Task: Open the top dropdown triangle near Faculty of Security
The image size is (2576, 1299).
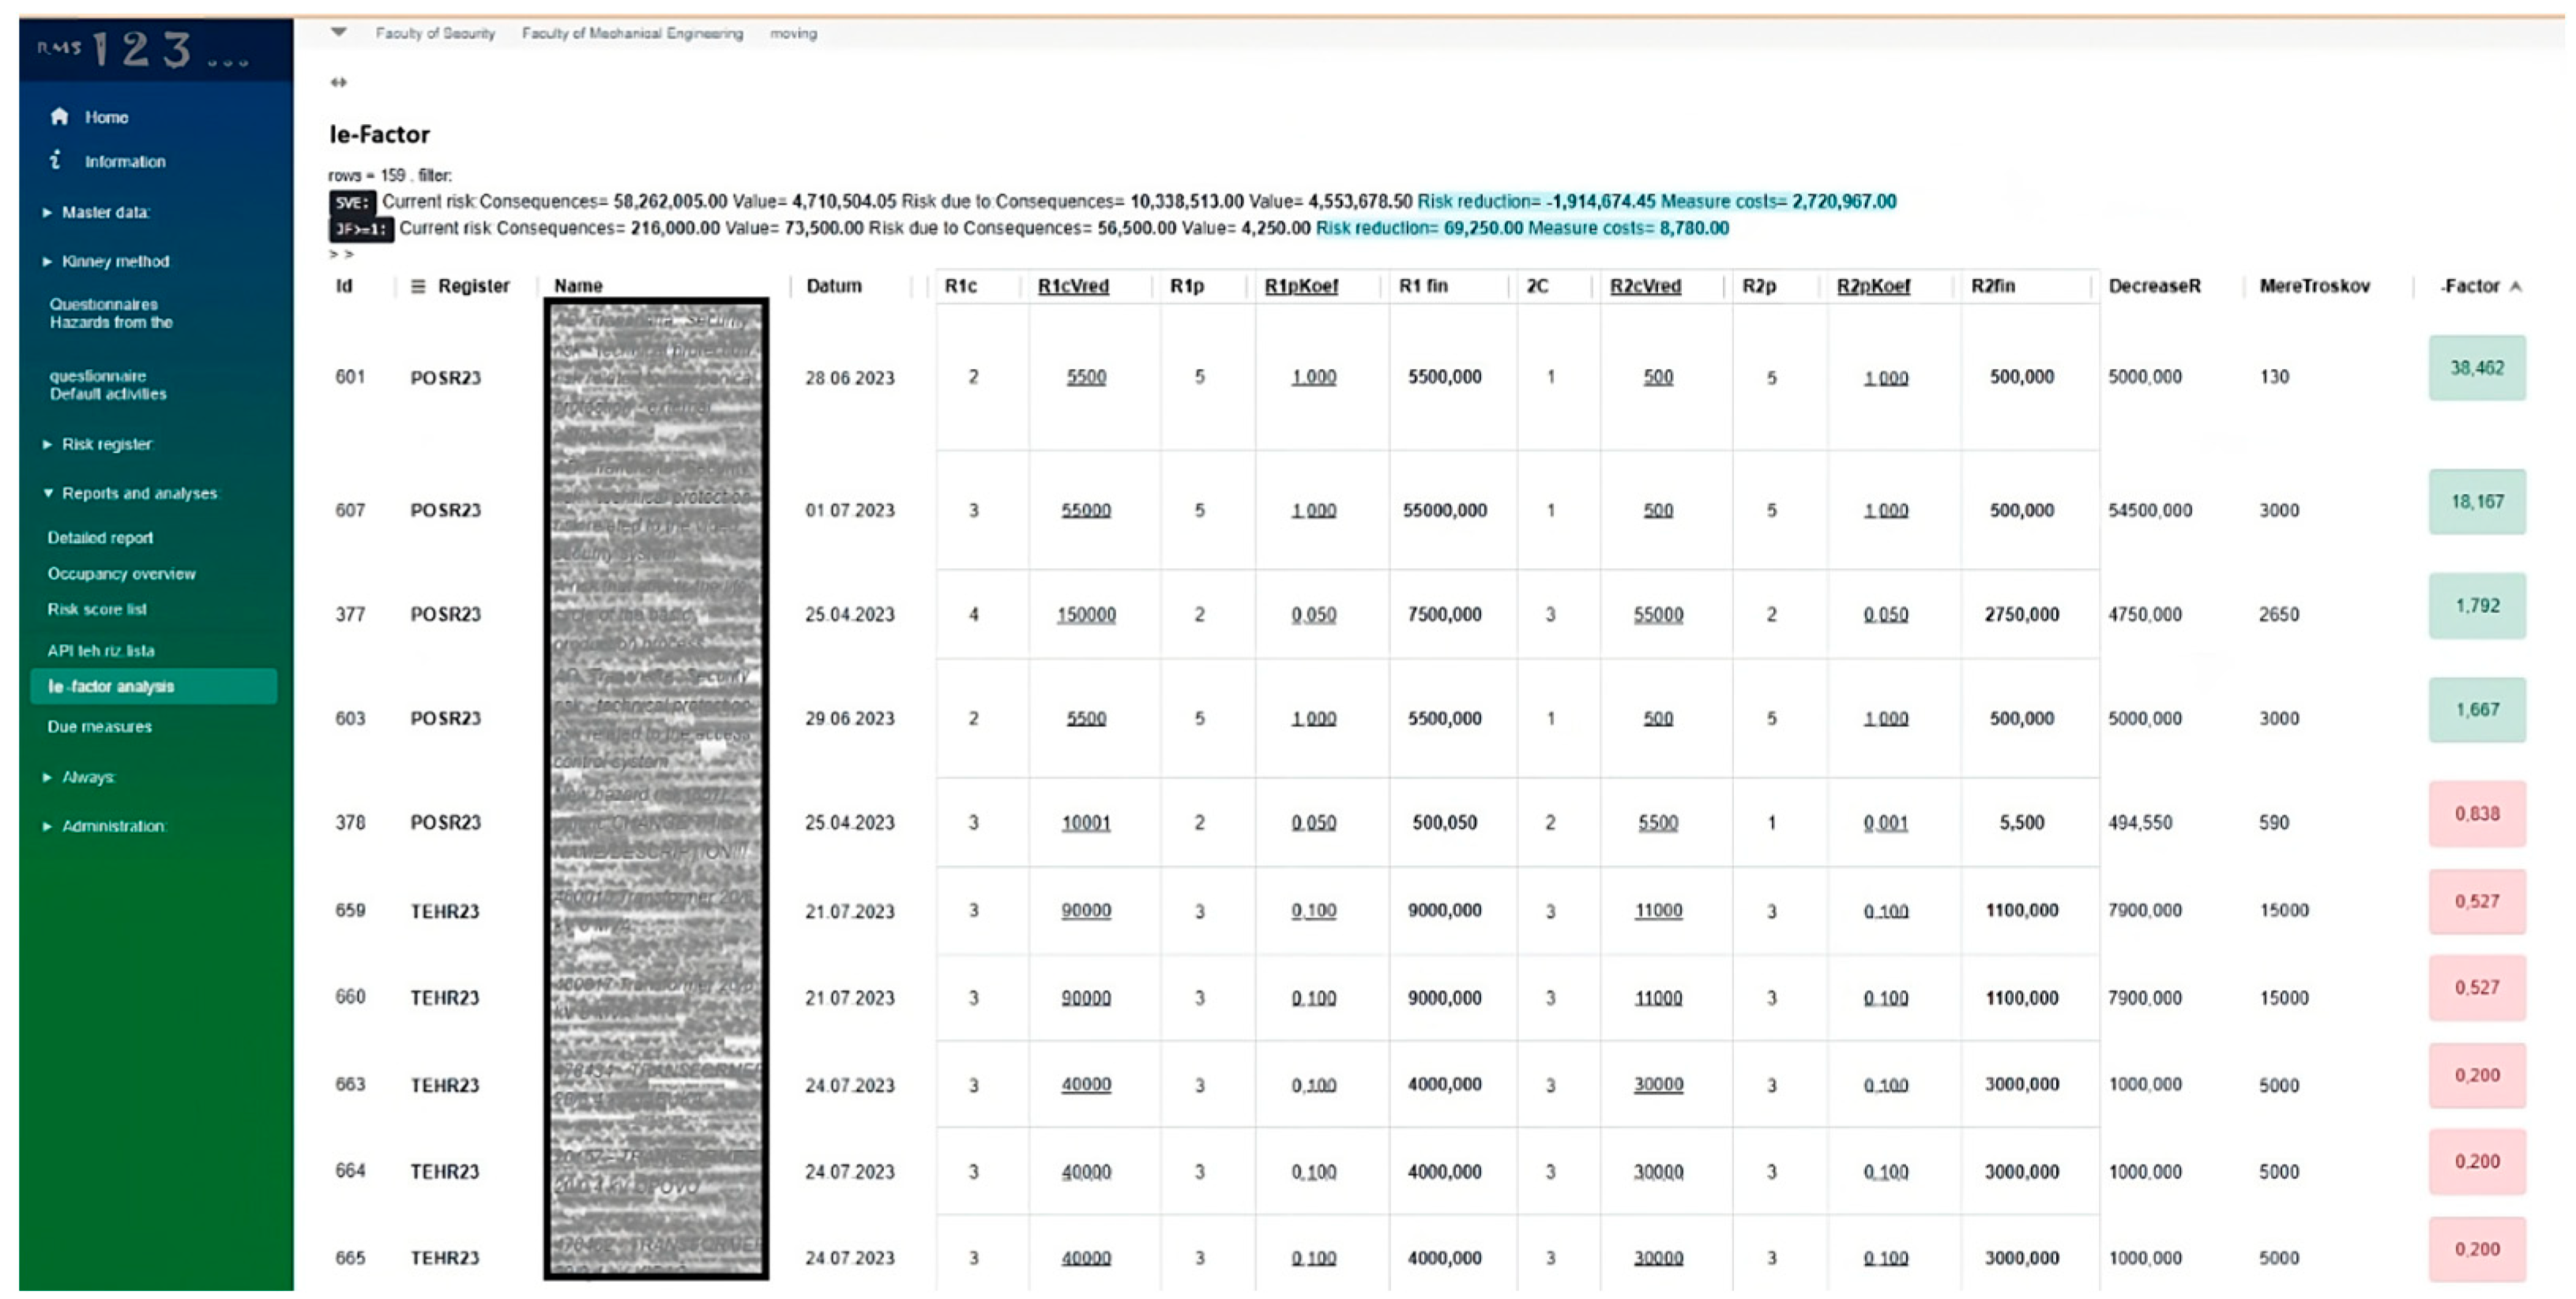Action: click(339, 32)
